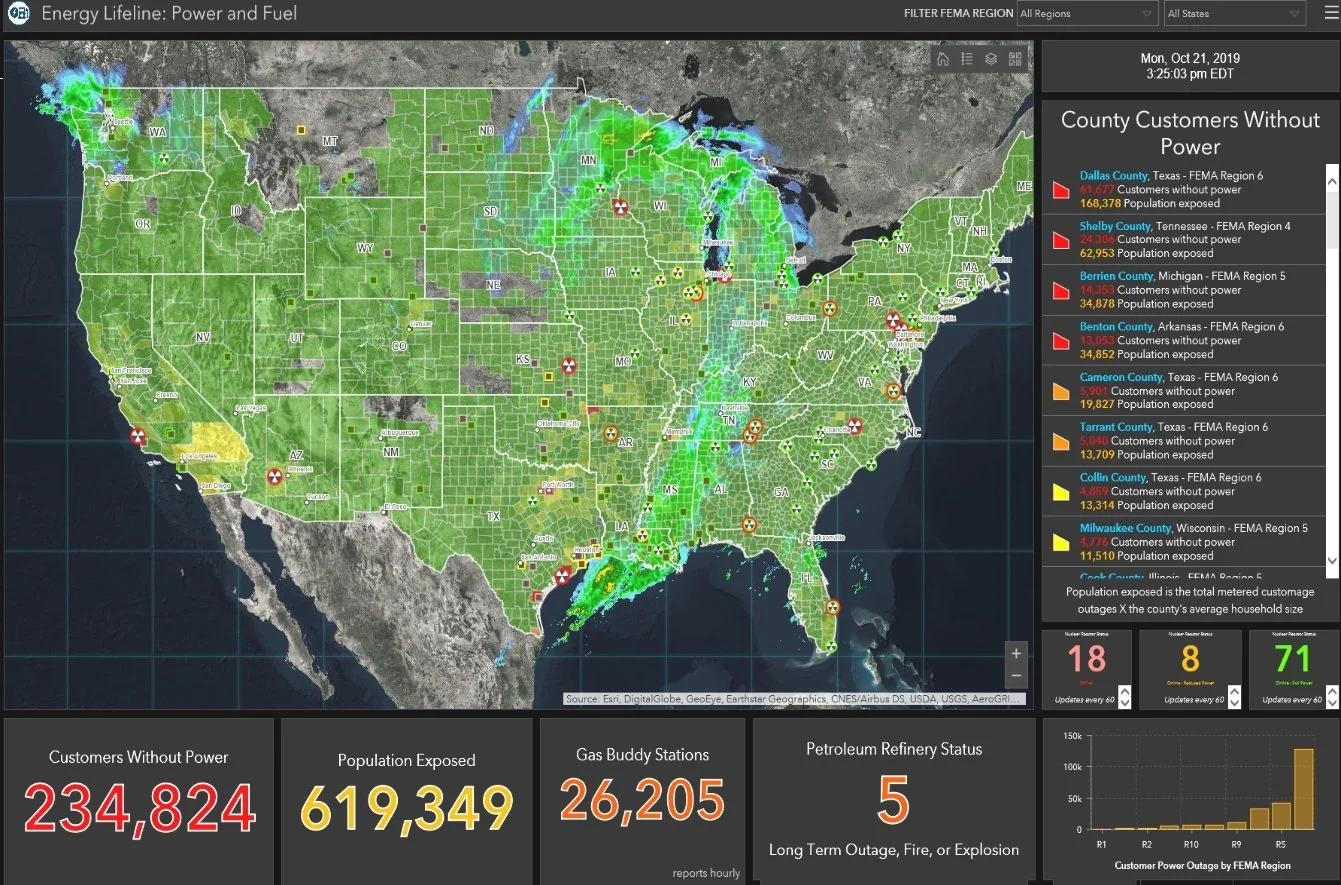Click the yellow flag beside Collin County
Screen dimensions: 1341x885
[1061, 491]
